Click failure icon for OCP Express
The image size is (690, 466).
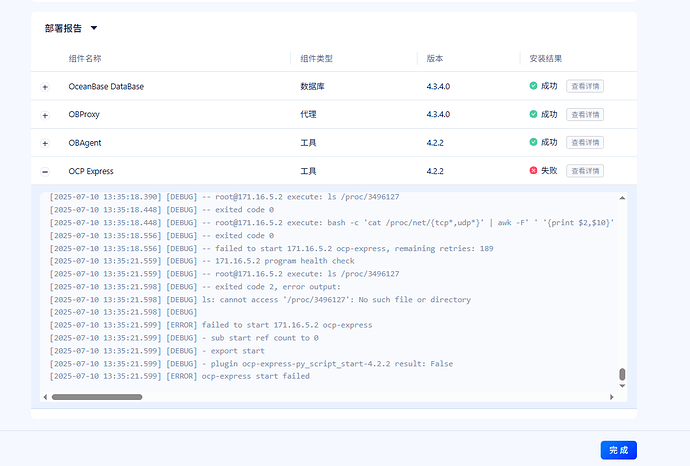[x=533, y=170]
